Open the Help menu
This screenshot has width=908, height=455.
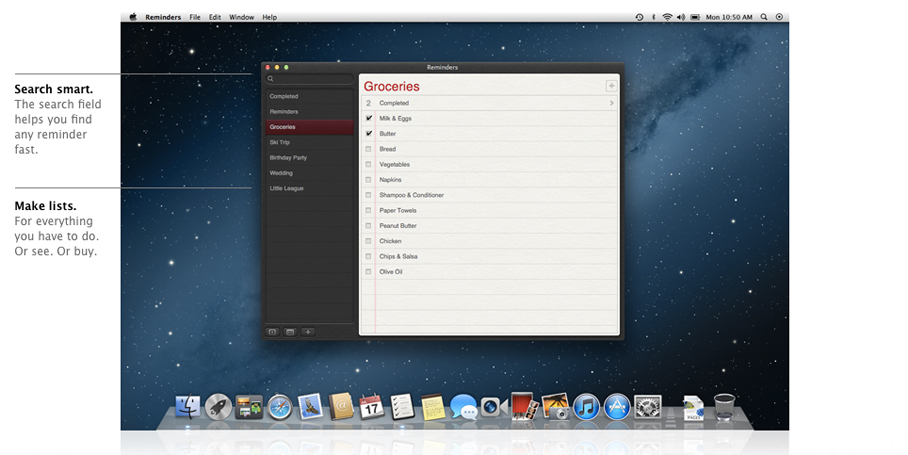point(269,17)
